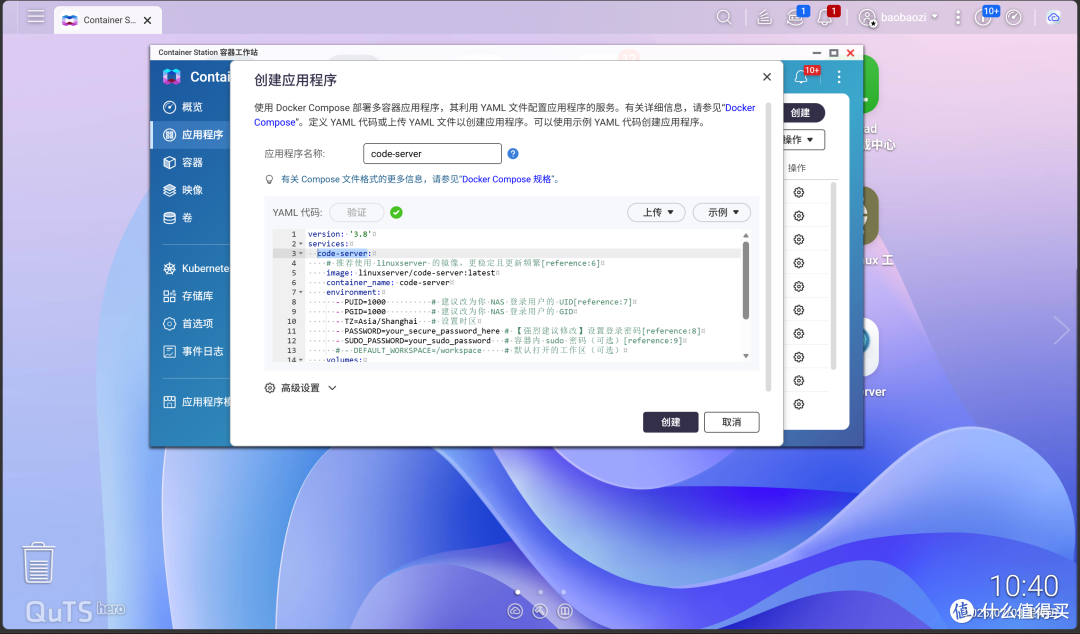This screenshot has height=634, width=1080.
Task: Click the myQNAPcloud cloud icon
Action: coord(1054,17)
